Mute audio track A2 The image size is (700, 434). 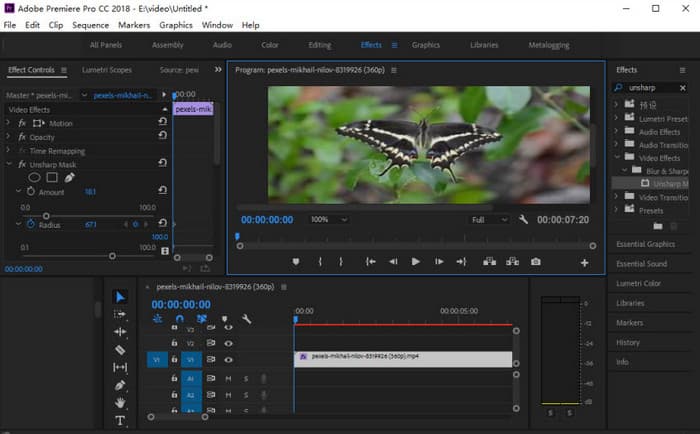pyautogui.click(x=228, y=395)
